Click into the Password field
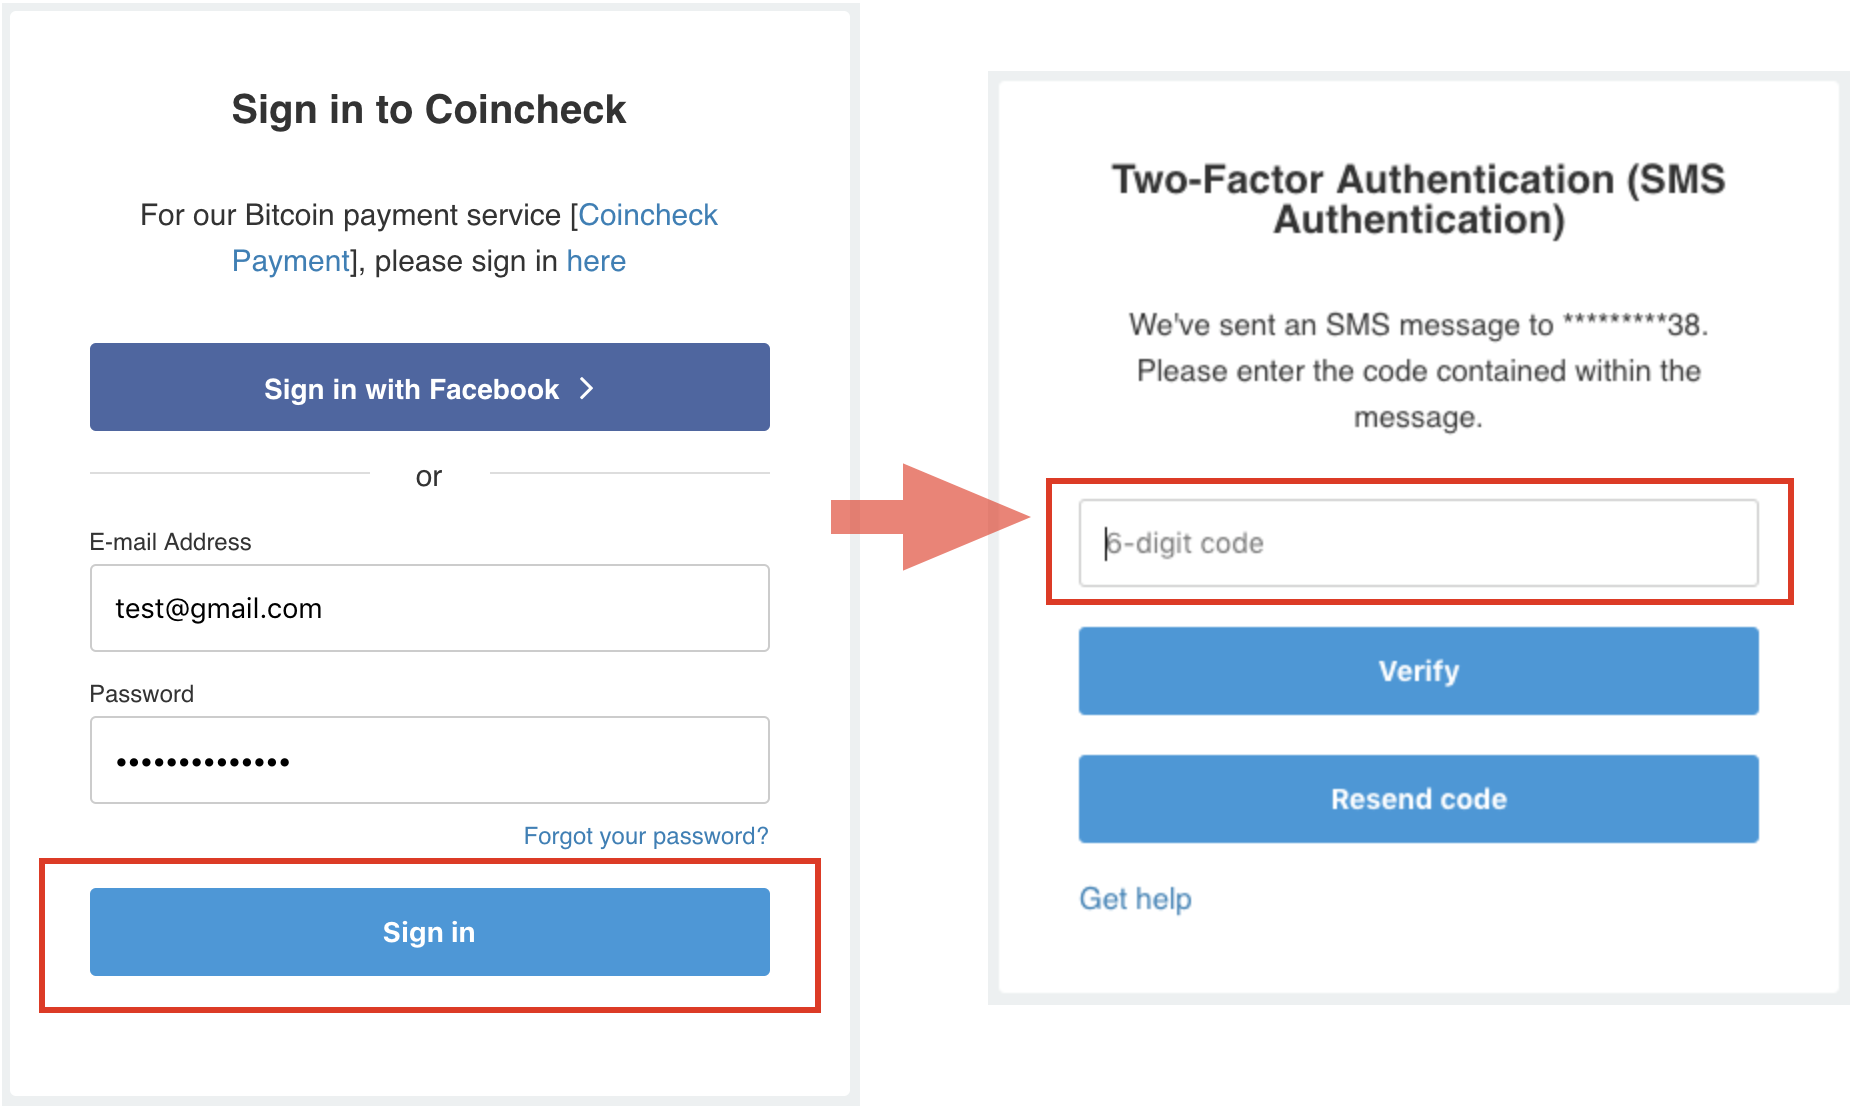1854x1110 pixels. (429, 760)
